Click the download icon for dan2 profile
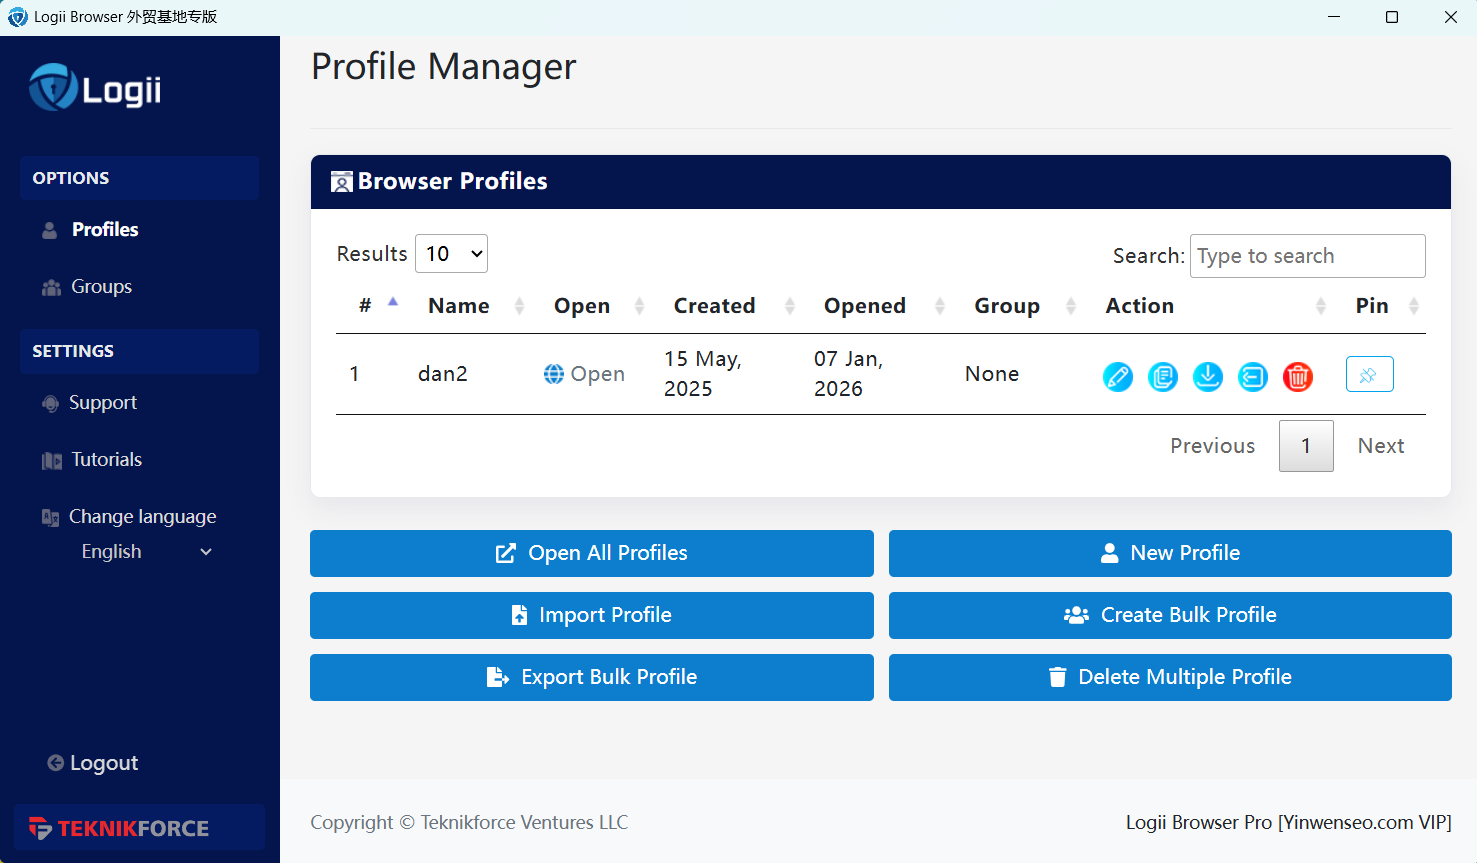Image resolution: width=1477 pixels, height=863 pixels. 1207,377
